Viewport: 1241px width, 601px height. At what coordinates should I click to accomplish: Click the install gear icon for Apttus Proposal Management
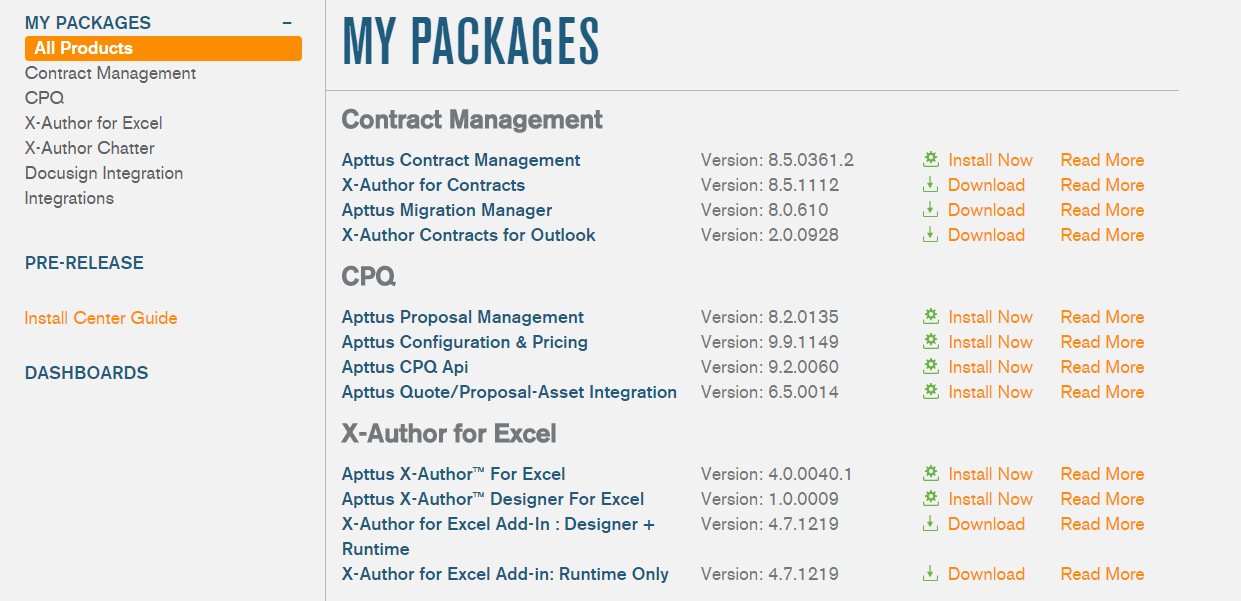(x=929, y=316)
